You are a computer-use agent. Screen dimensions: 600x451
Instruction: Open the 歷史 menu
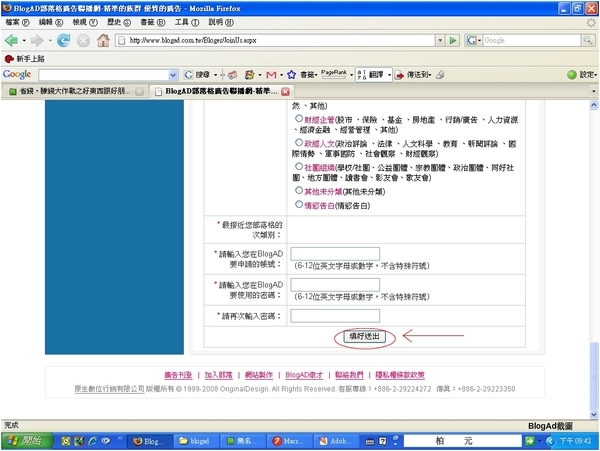(x=119, y=23)
